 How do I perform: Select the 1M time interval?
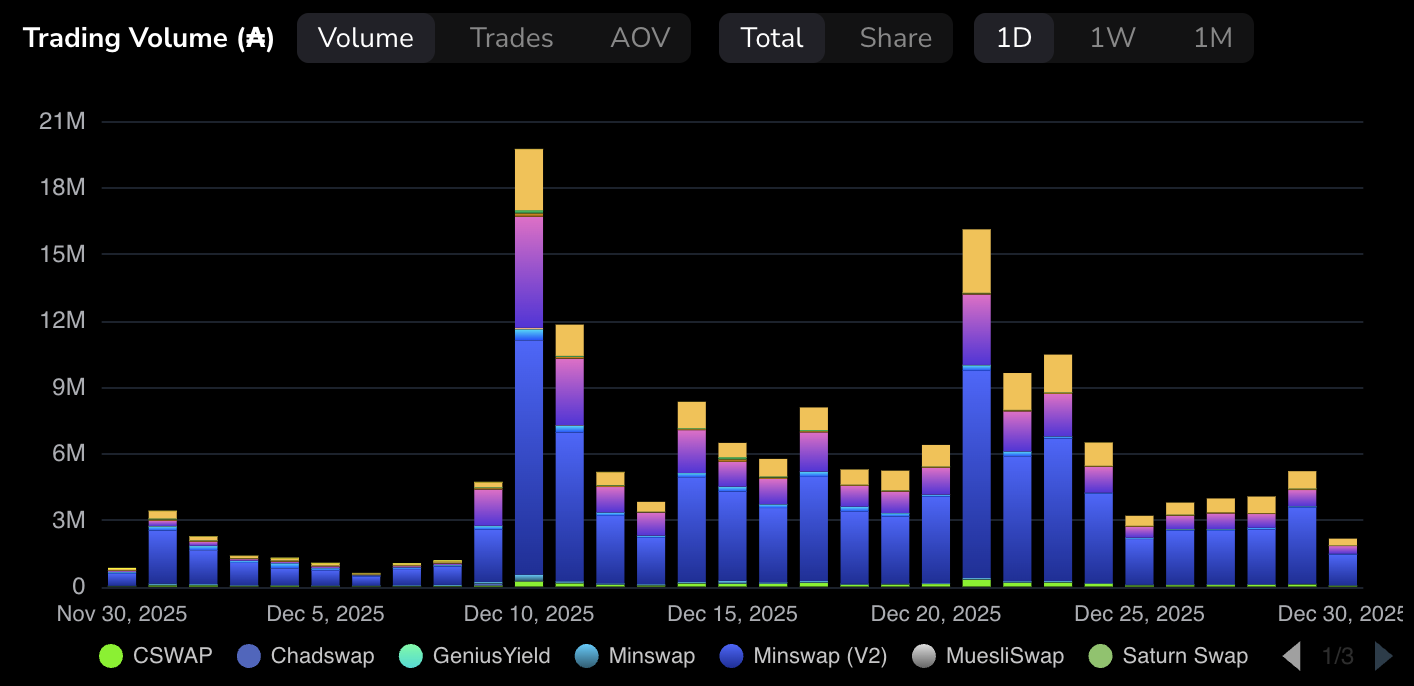tap(1212, 38)
